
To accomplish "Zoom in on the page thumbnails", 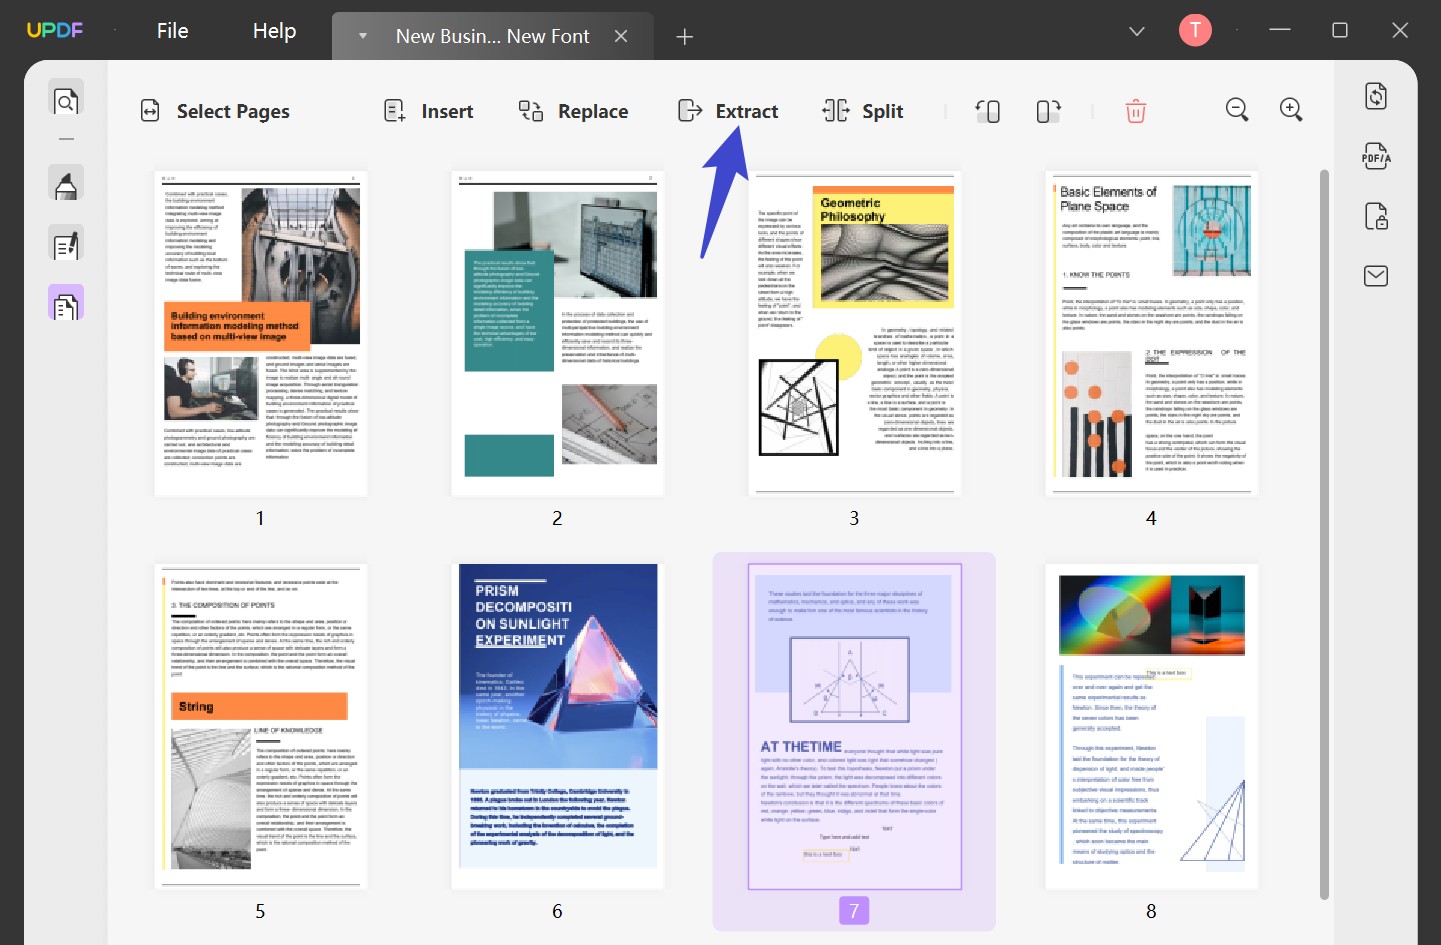I will click(1290, 110).
